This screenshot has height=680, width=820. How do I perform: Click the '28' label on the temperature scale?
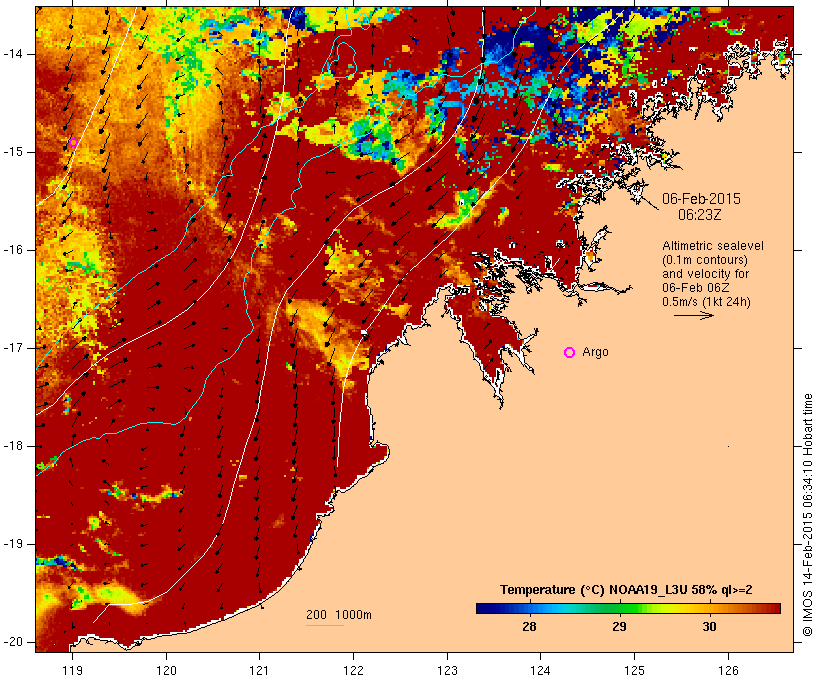[529, 626]
